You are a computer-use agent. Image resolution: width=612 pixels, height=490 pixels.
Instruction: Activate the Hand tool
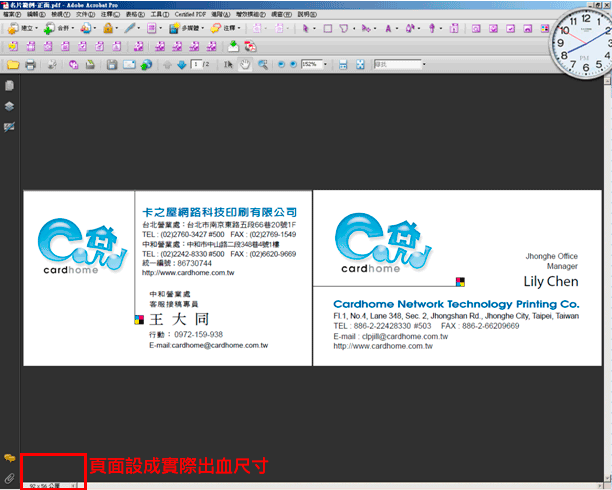(x=245, y=65)
